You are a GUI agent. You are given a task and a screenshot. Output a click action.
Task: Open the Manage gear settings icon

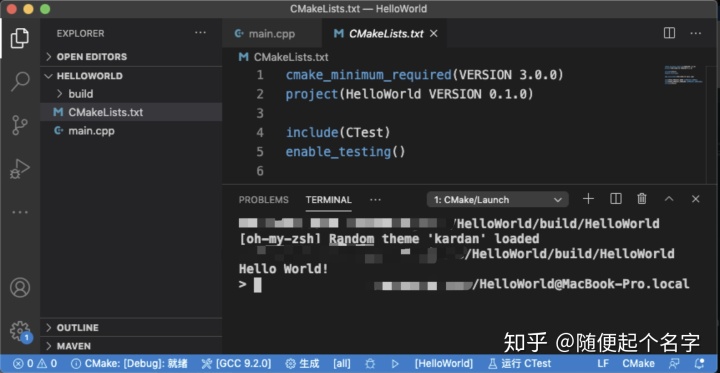[20, 331]
